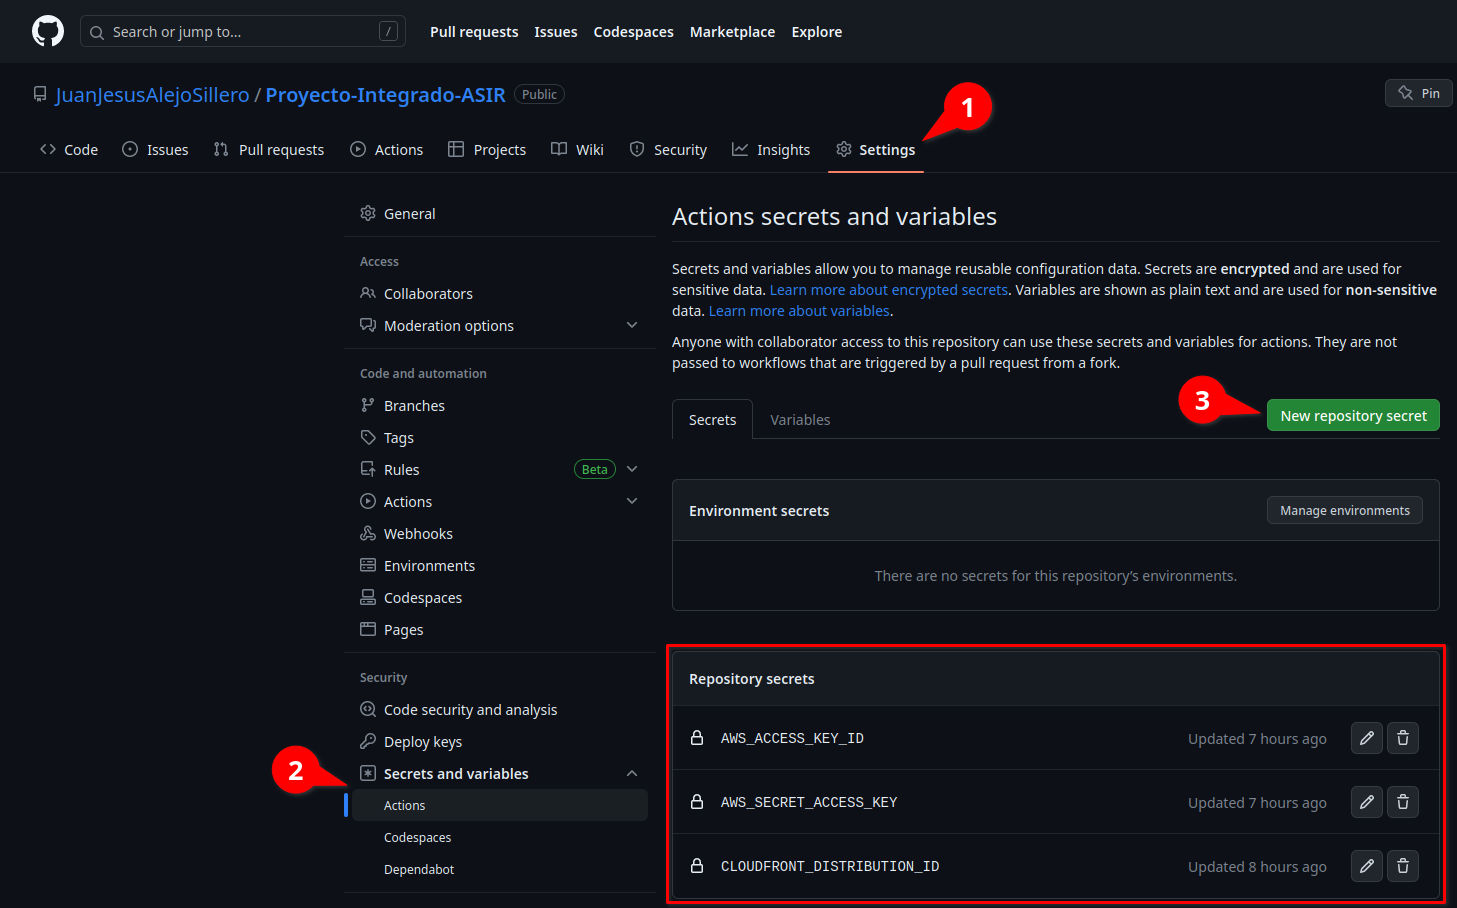
Task: Click Manage environments button
Action: [x=1345, y=510]
